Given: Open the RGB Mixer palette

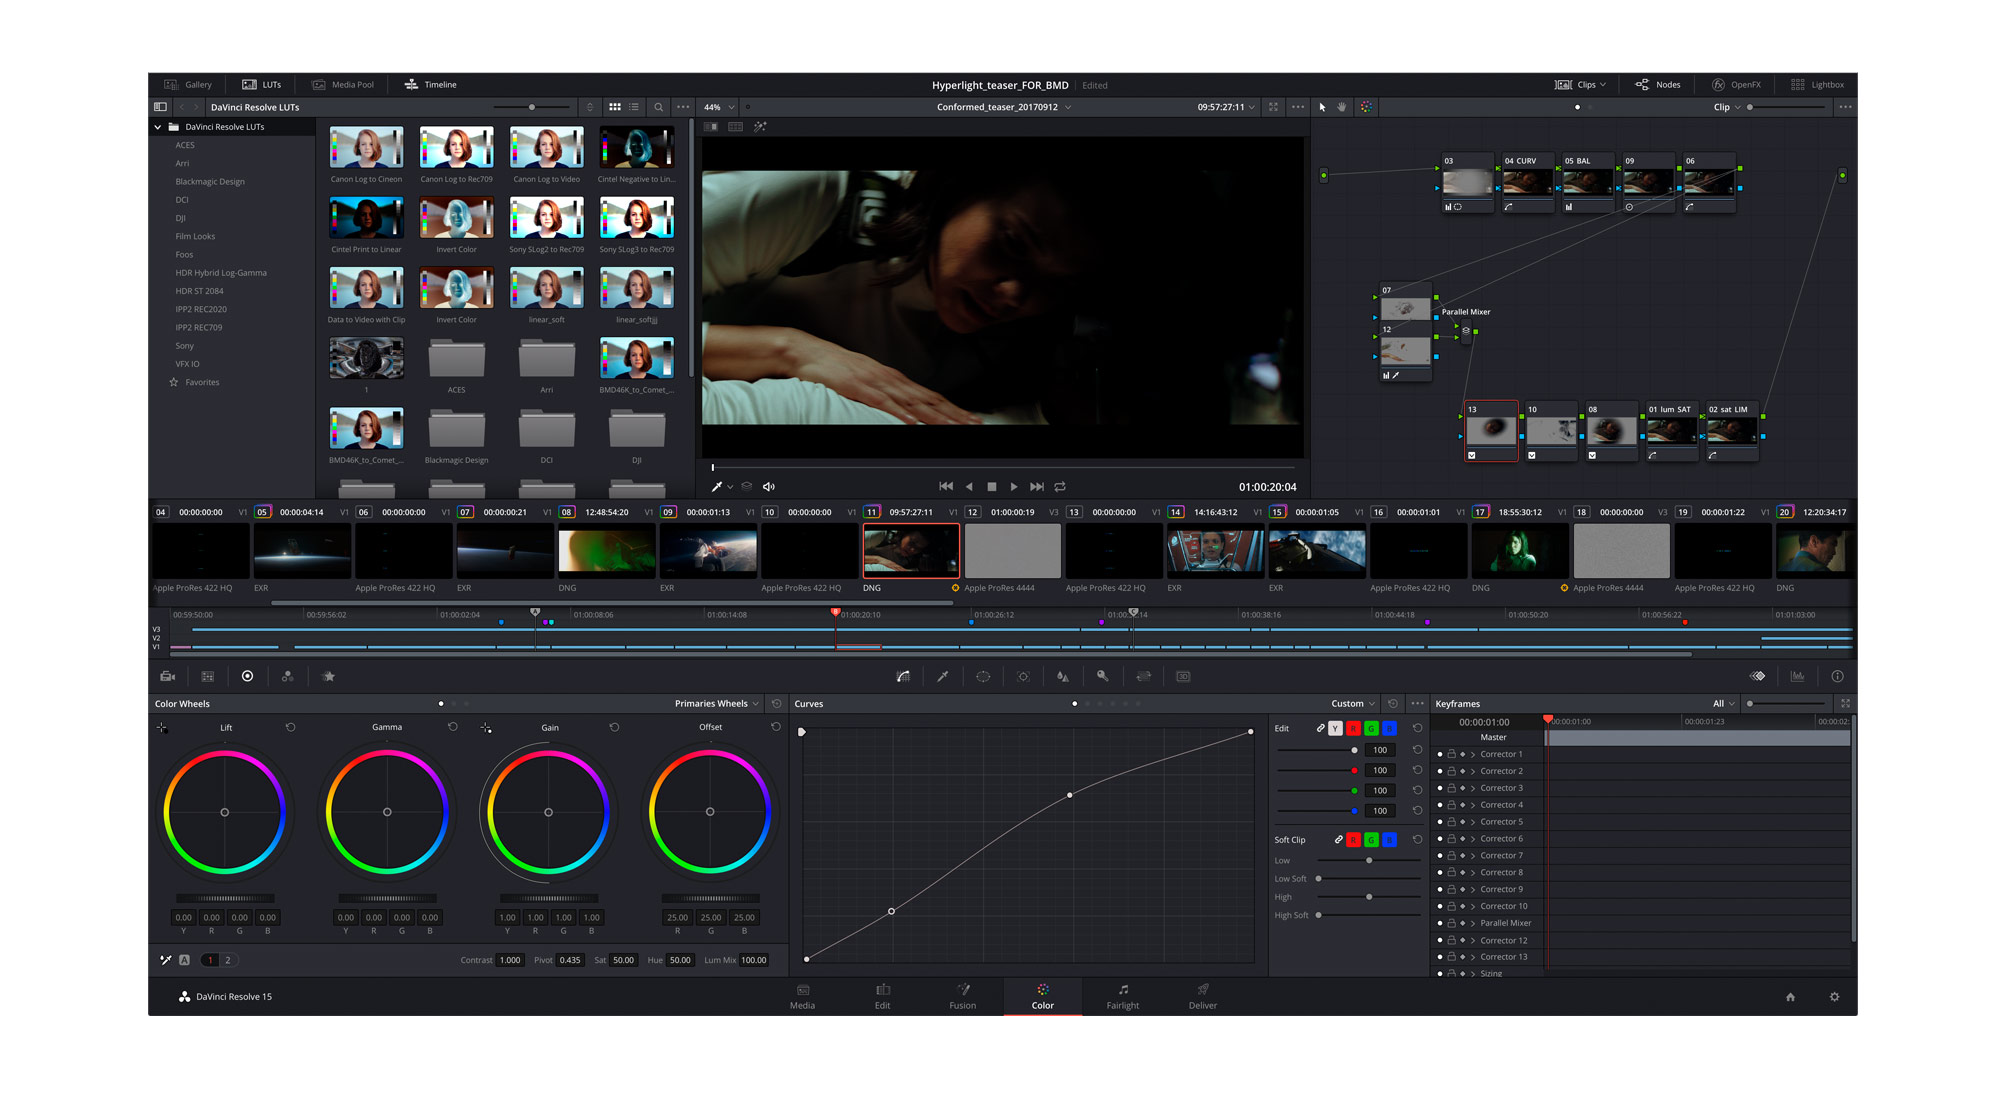Looking at the screenshot, I should point(288,676).
